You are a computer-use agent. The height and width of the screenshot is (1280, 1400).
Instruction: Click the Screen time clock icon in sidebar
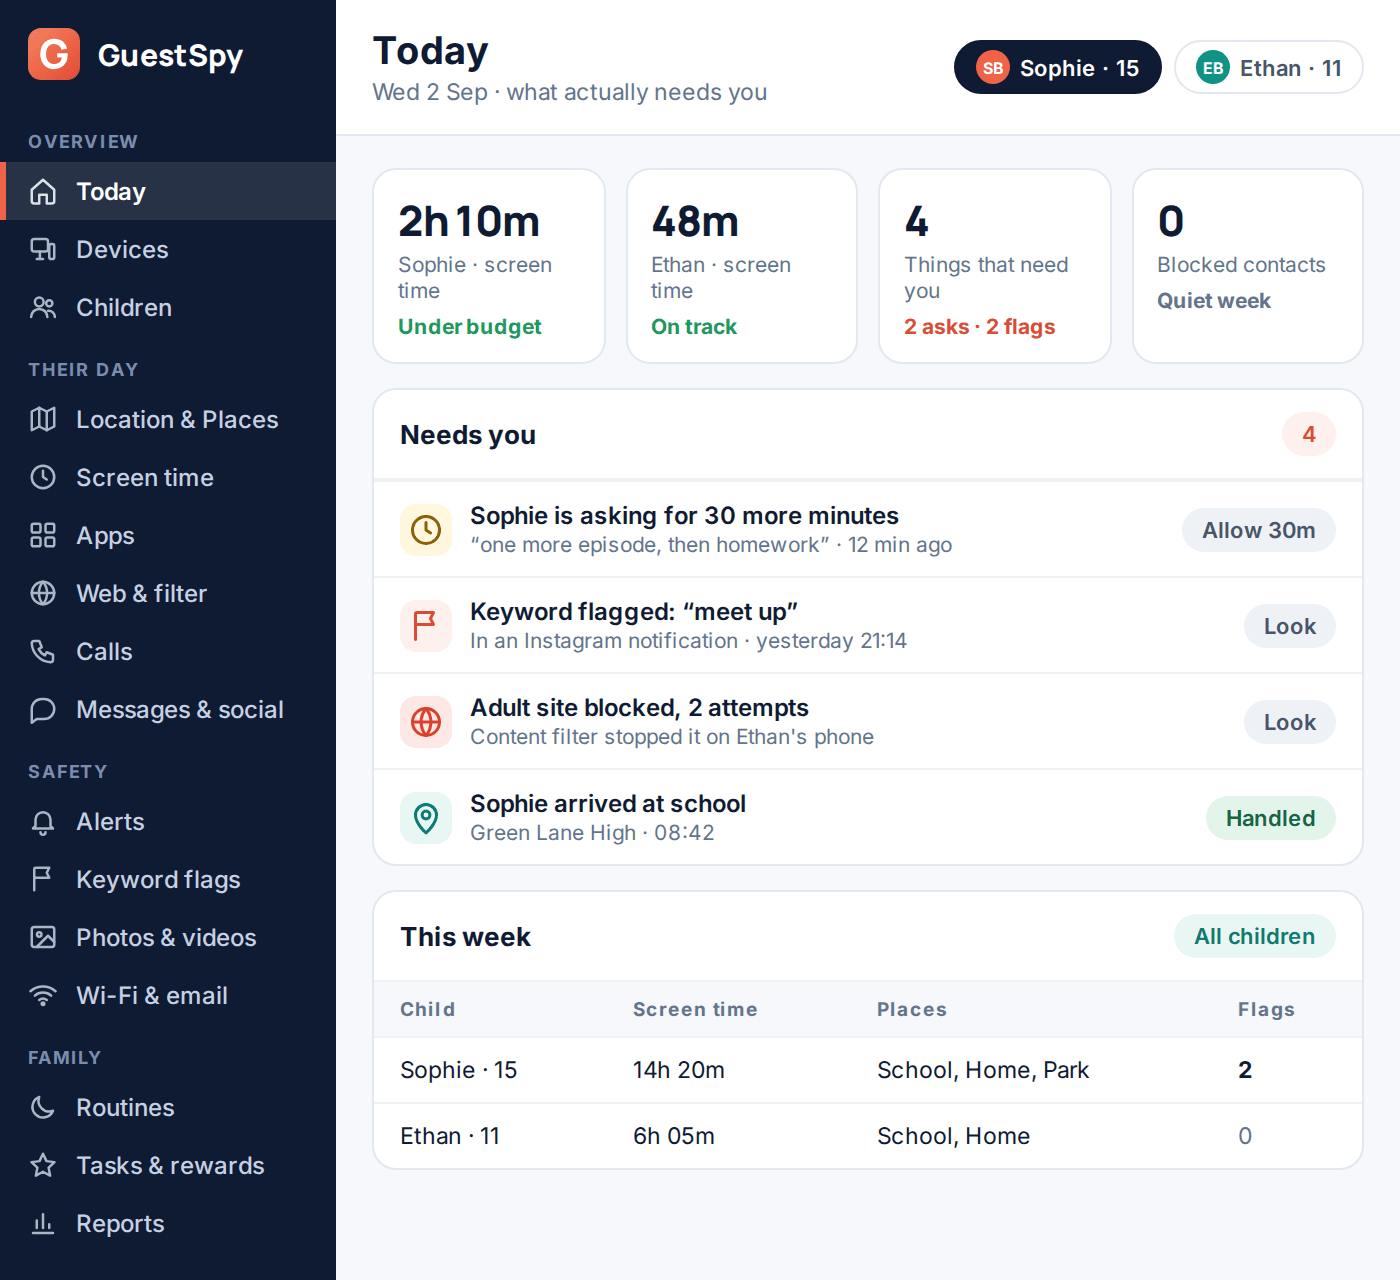click(43, 477)
